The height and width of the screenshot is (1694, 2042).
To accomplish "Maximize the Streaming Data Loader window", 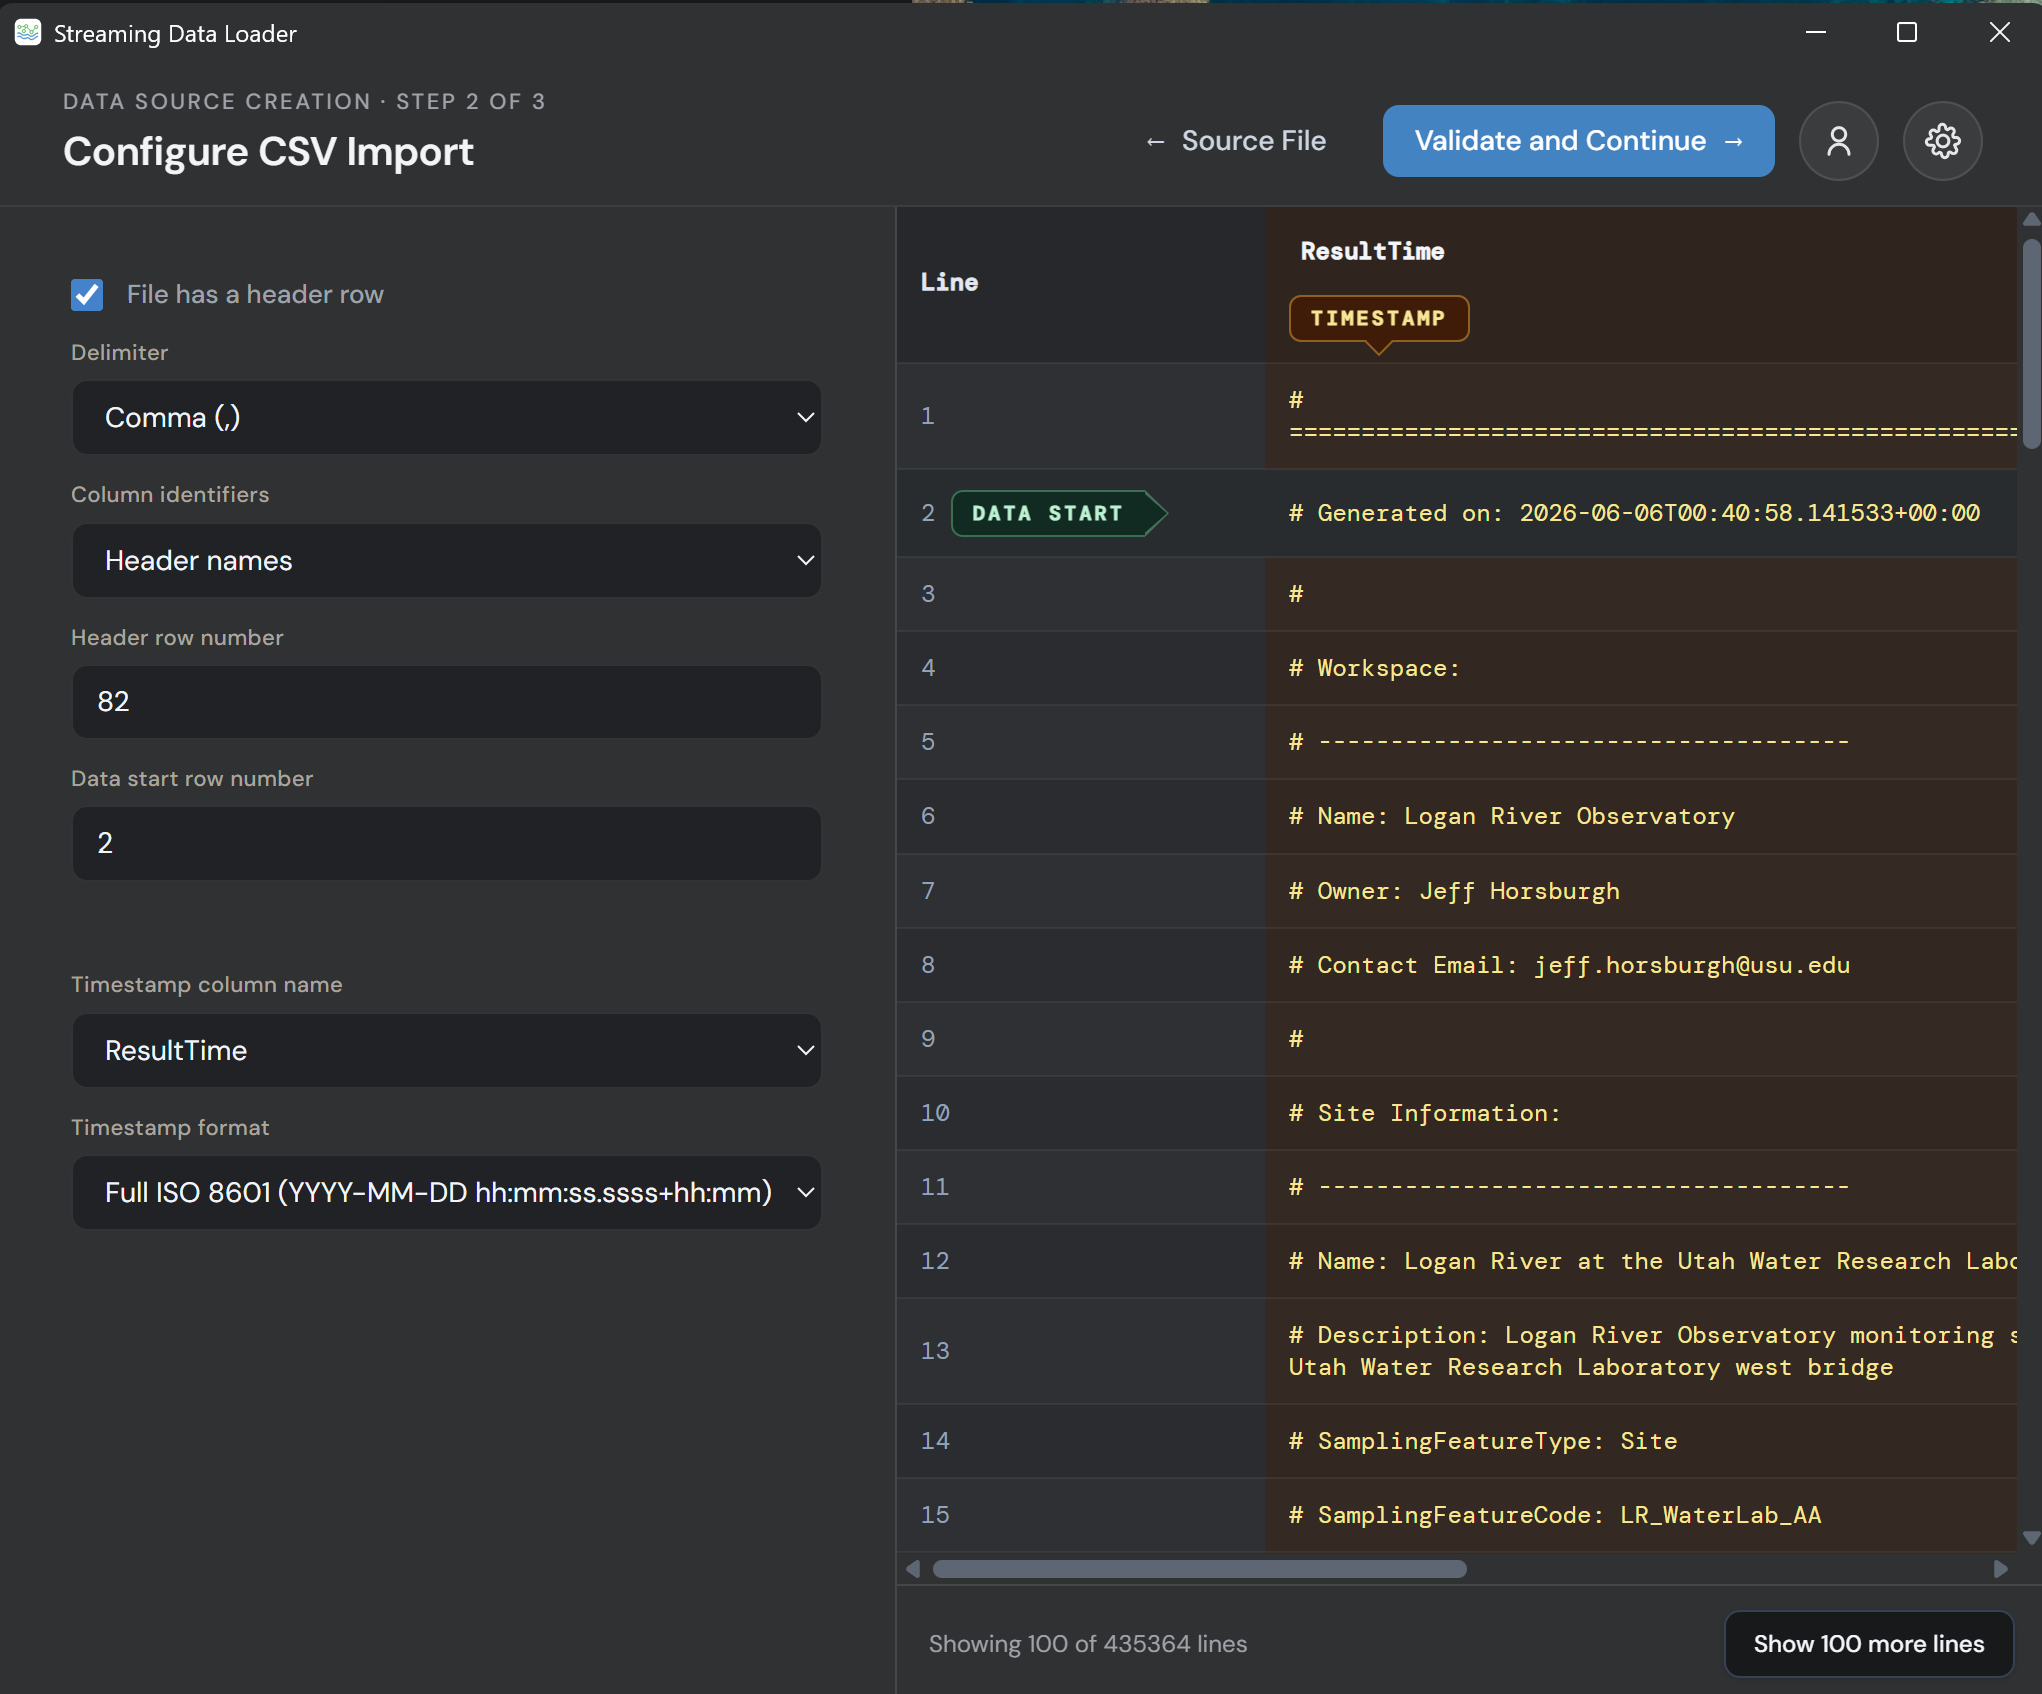I will 1906,33.
